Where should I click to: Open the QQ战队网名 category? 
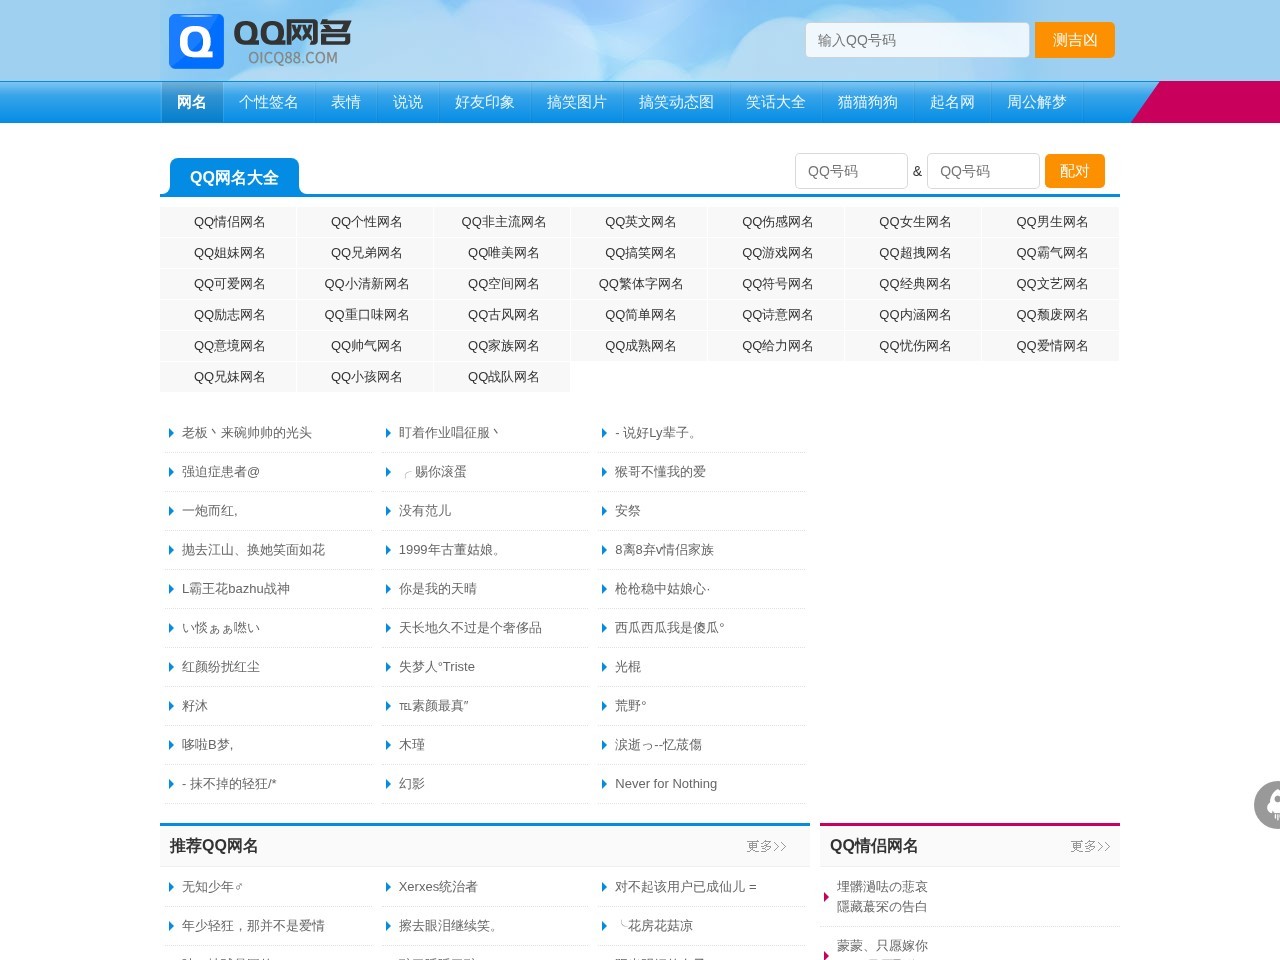click(x=504, y=377)
